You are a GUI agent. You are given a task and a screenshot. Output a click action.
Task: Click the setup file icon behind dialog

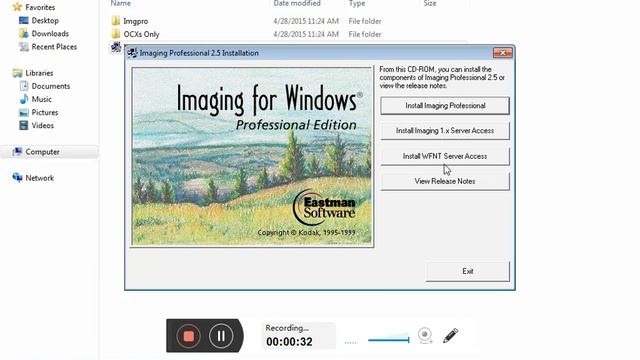[116, 47]
